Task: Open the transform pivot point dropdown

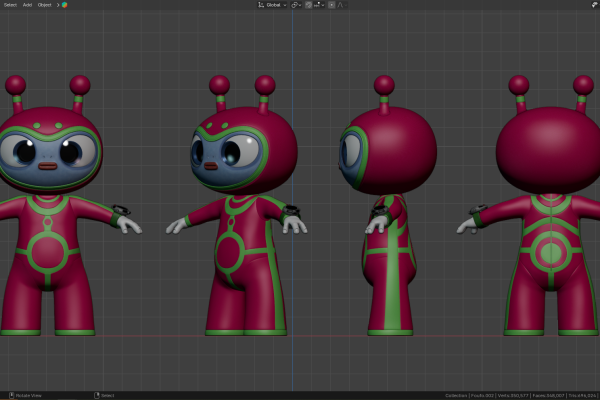Action: tap(296, 5)
